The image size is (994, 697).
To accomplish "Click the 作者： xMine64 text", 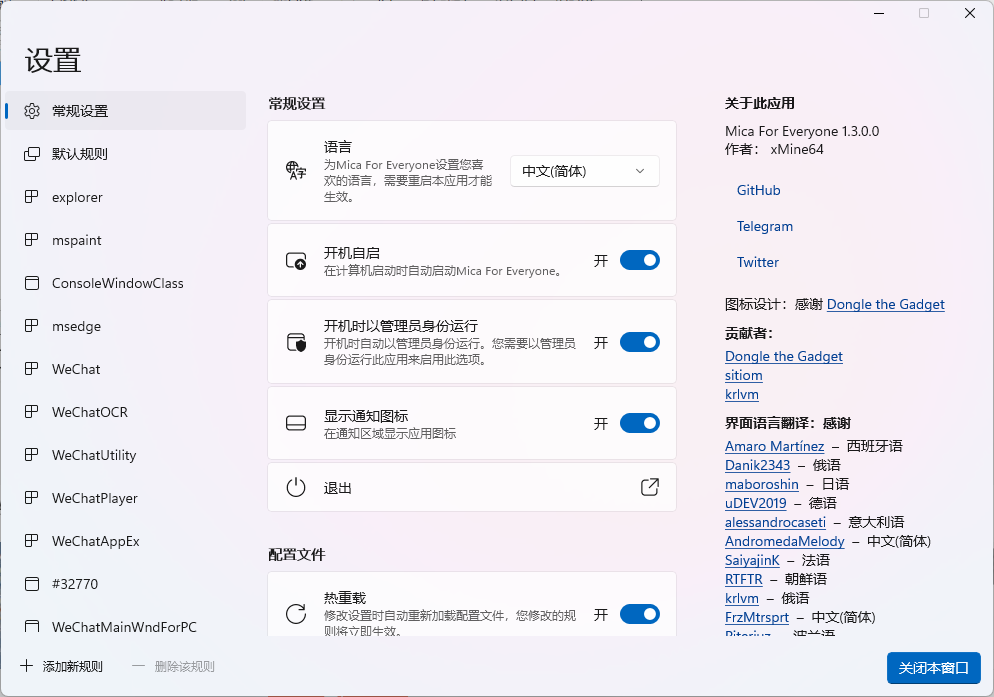I will 774,150.
